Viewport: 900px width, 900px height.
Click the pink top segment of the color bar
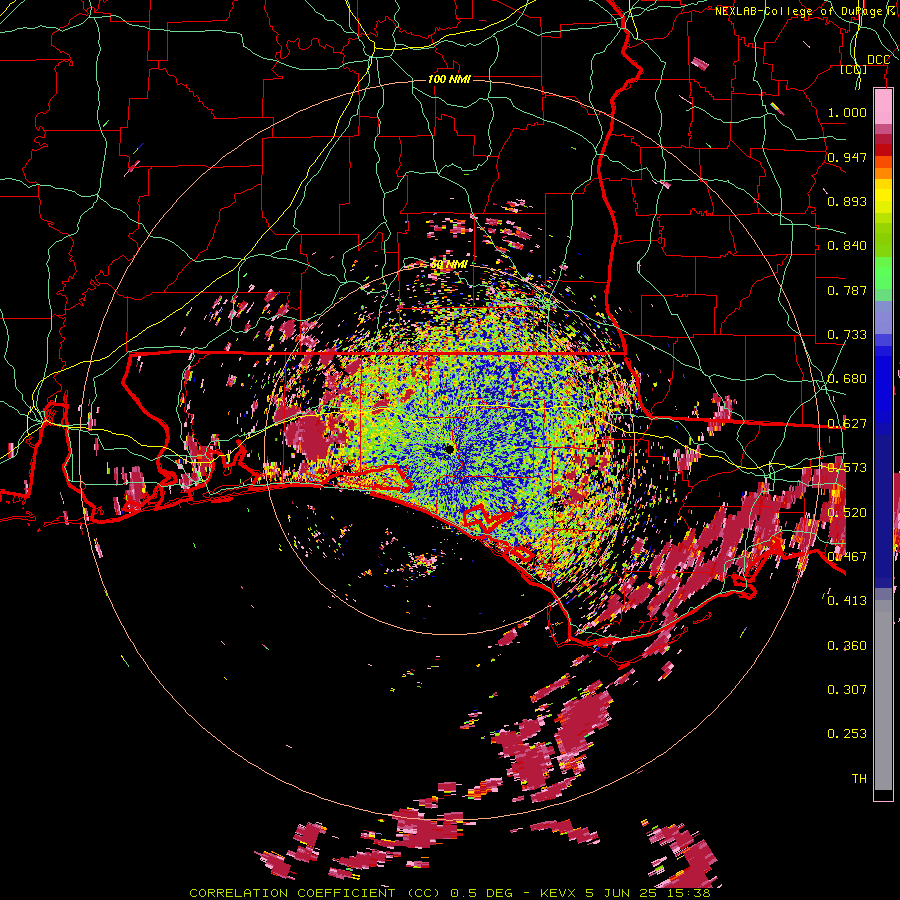(883, 106)
